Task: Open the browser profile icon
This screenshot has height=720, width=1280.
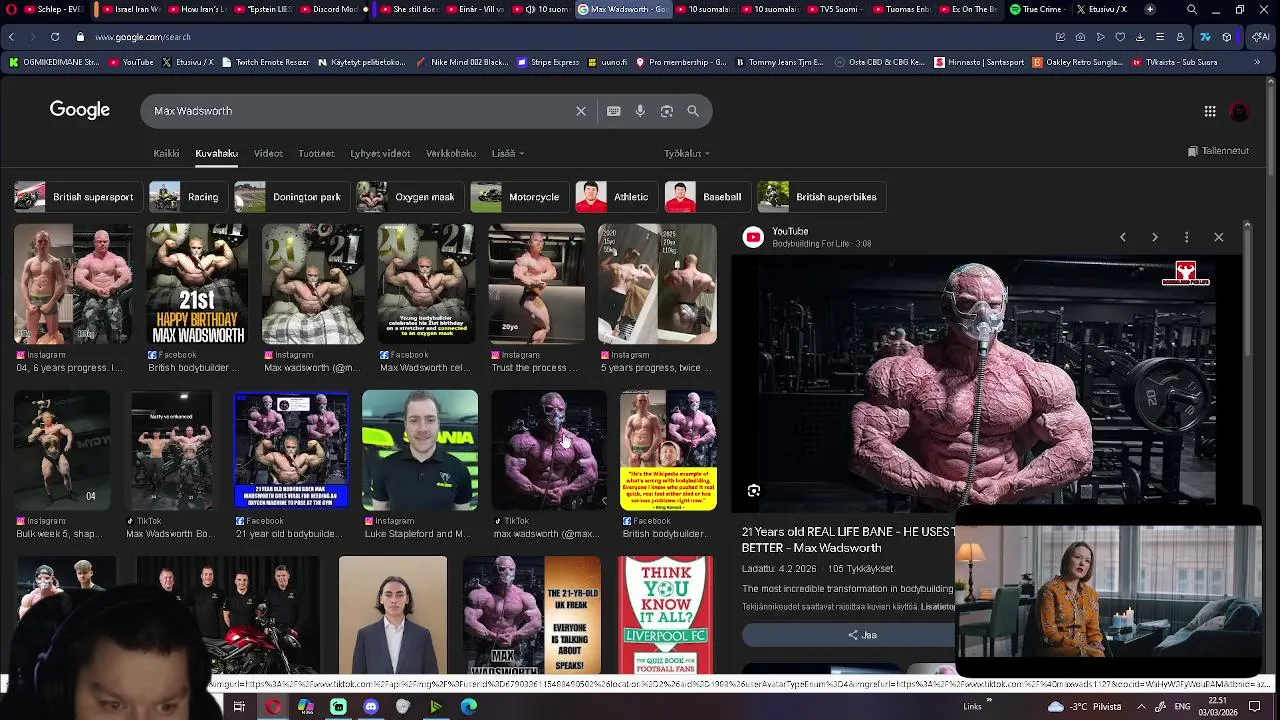Action: [1180, 37]
